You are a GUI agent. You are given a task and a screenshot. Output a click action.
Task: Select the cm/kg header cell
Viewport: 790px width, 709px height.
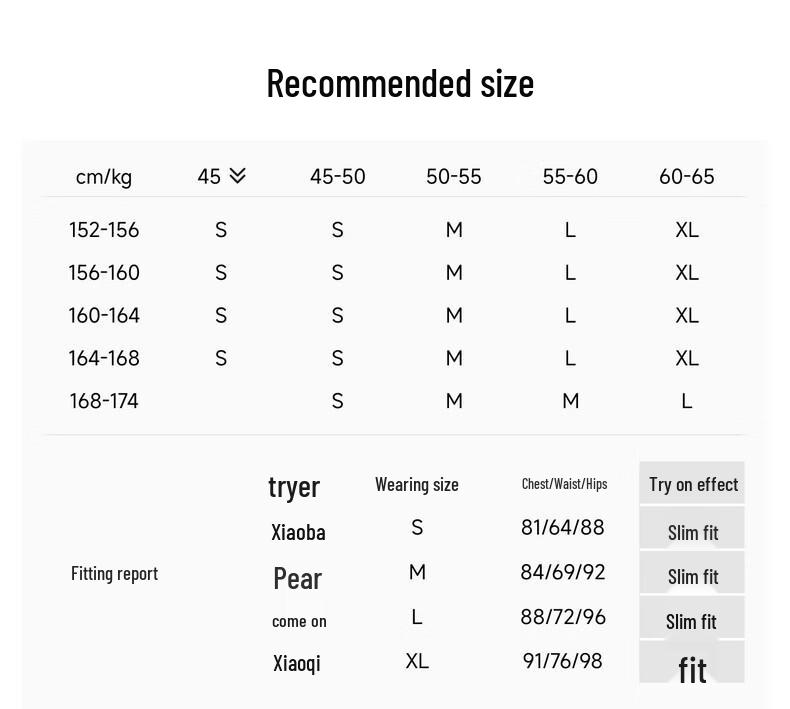click(x=104, y=177)
